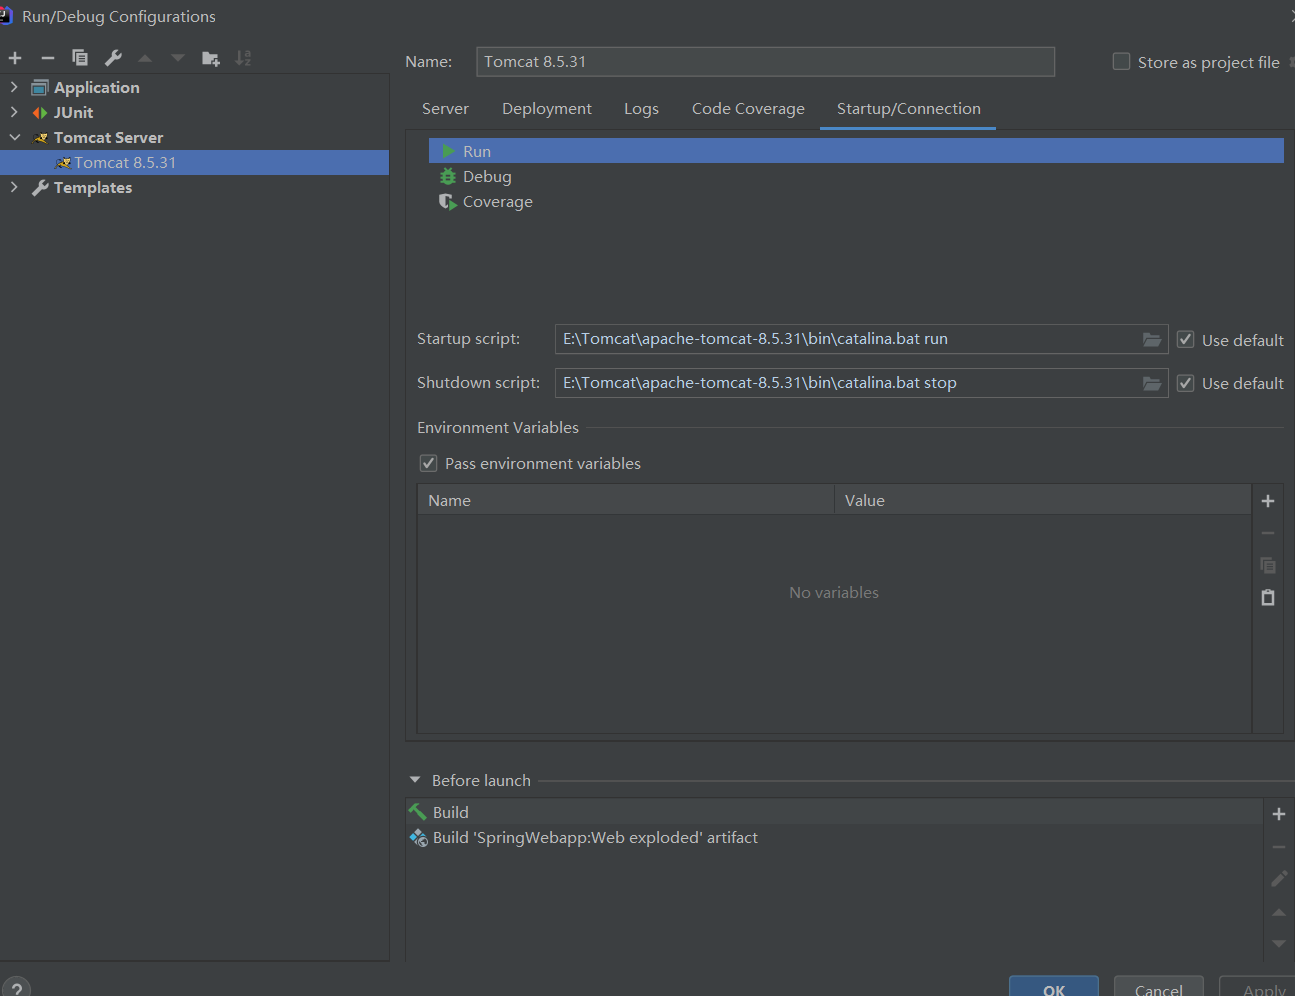Select the Build launch task
The width and height of the screenshot is (1295, 996).
[834, 812]
